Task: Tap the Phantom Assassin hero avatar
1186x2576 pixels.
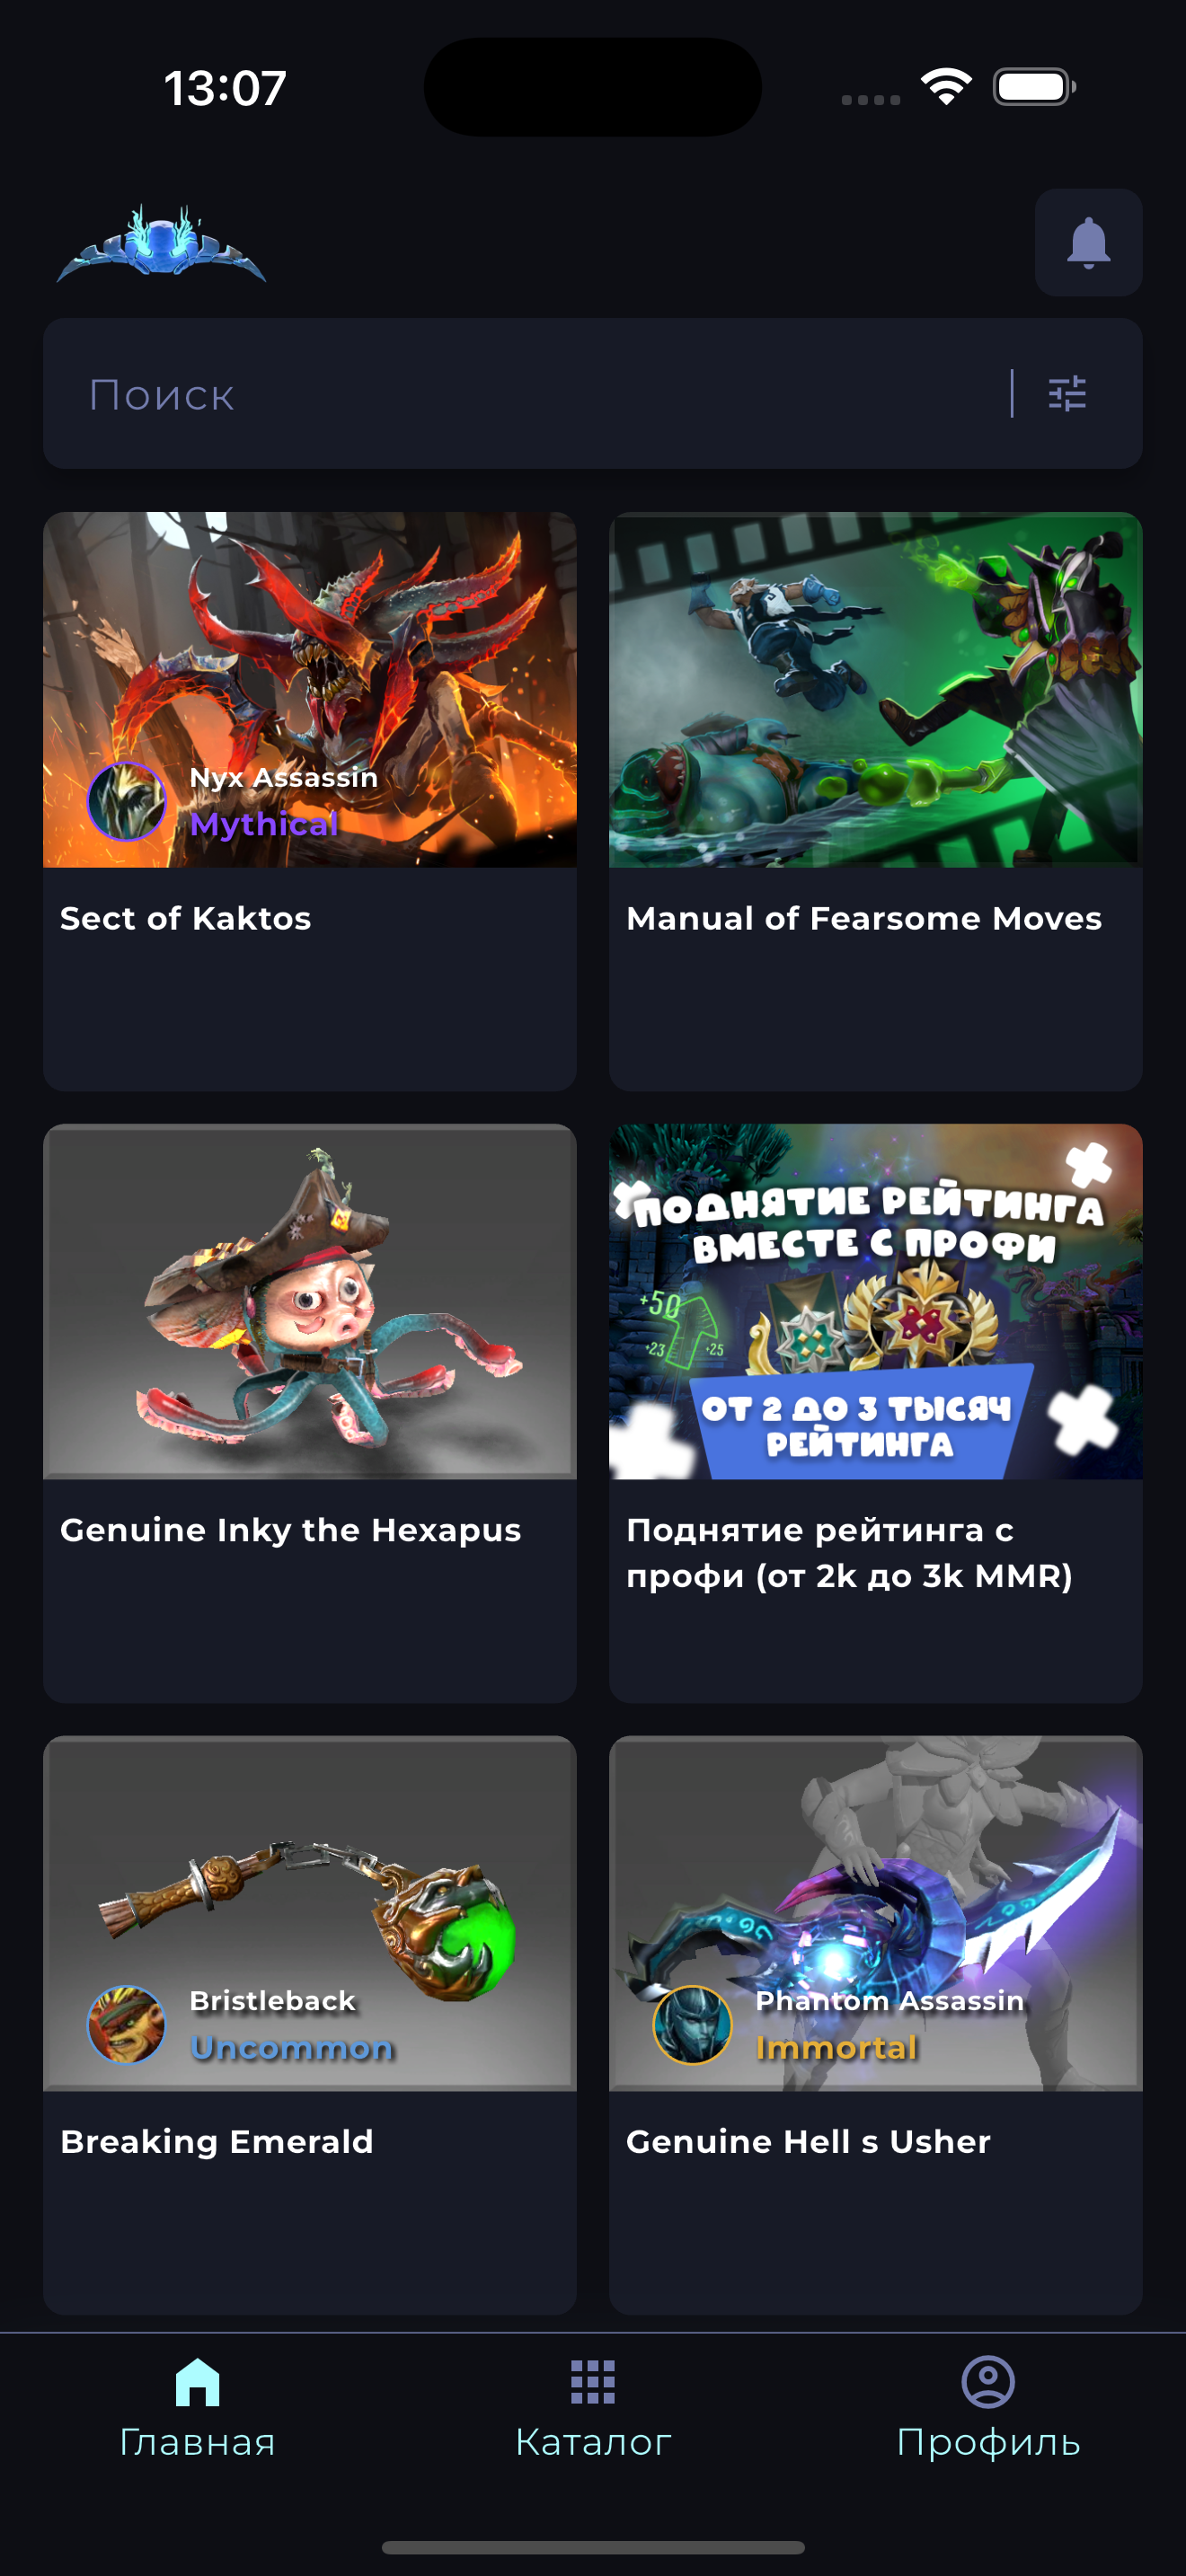Action: 692,2024
